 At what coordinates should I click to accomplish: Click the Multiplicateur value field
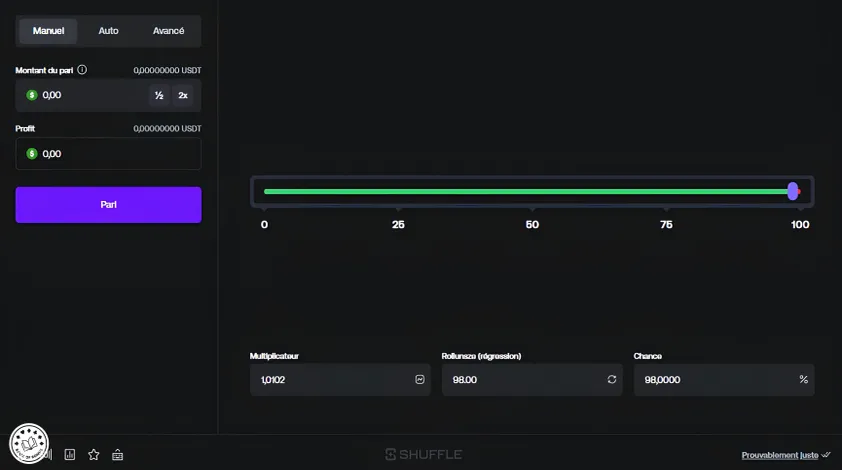(x=340, y=380)
